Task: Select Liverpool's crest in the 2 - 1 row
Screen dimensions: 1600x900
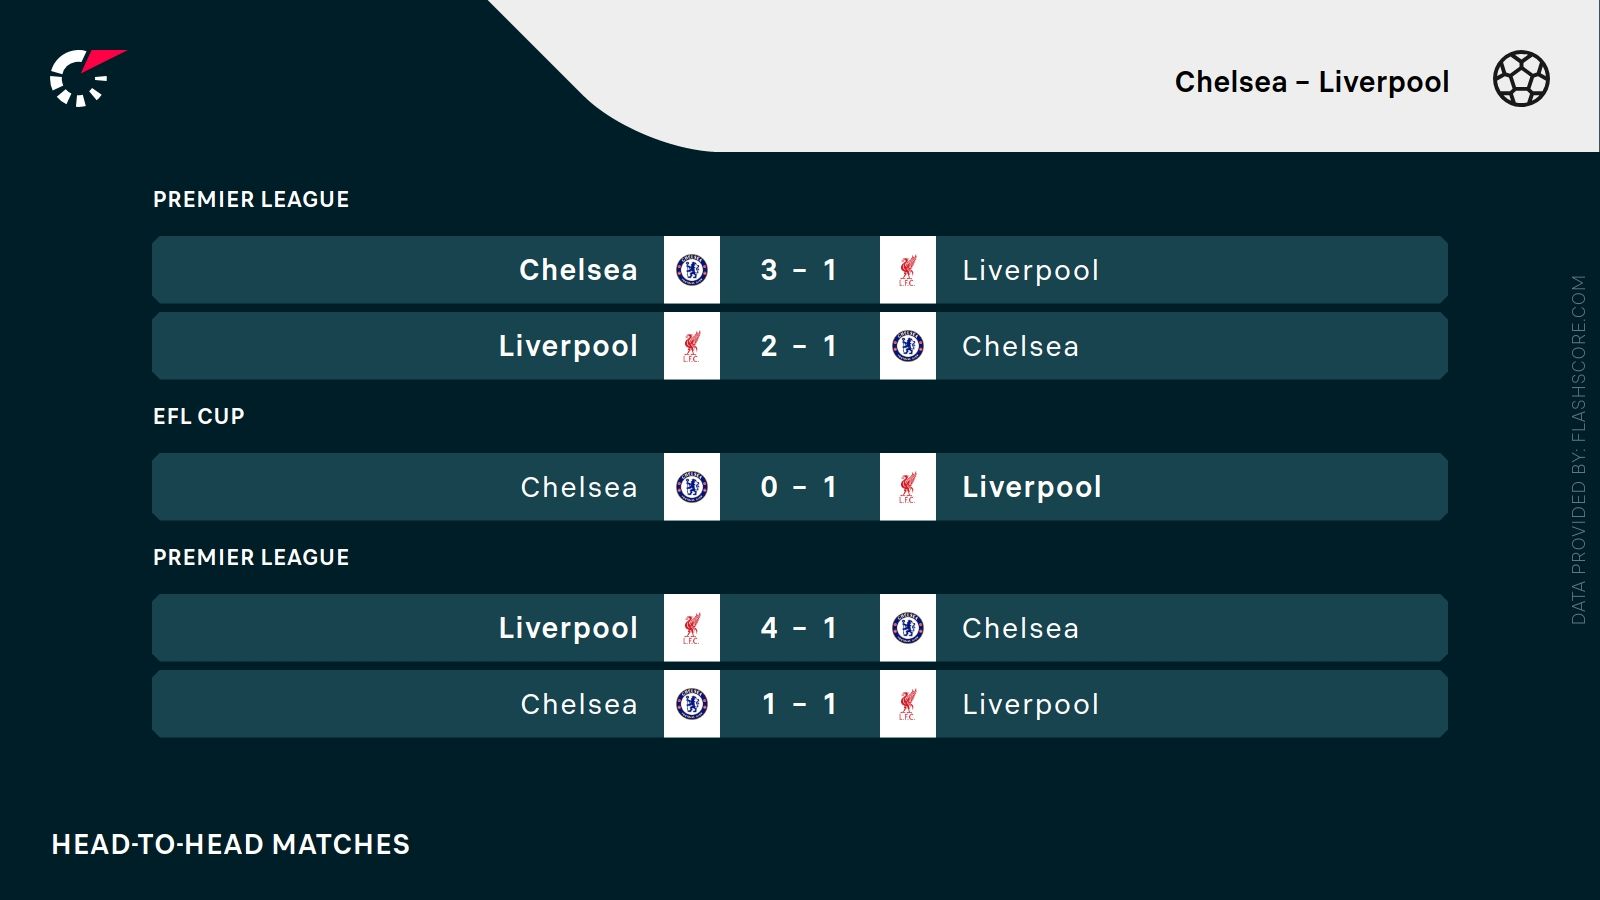Action: pyautogui.click(x=692, y=346)
